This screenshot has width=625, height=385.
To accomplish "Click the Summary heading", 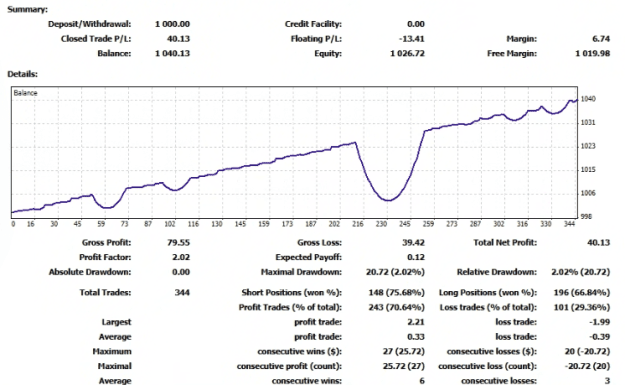I will point(28,9).
